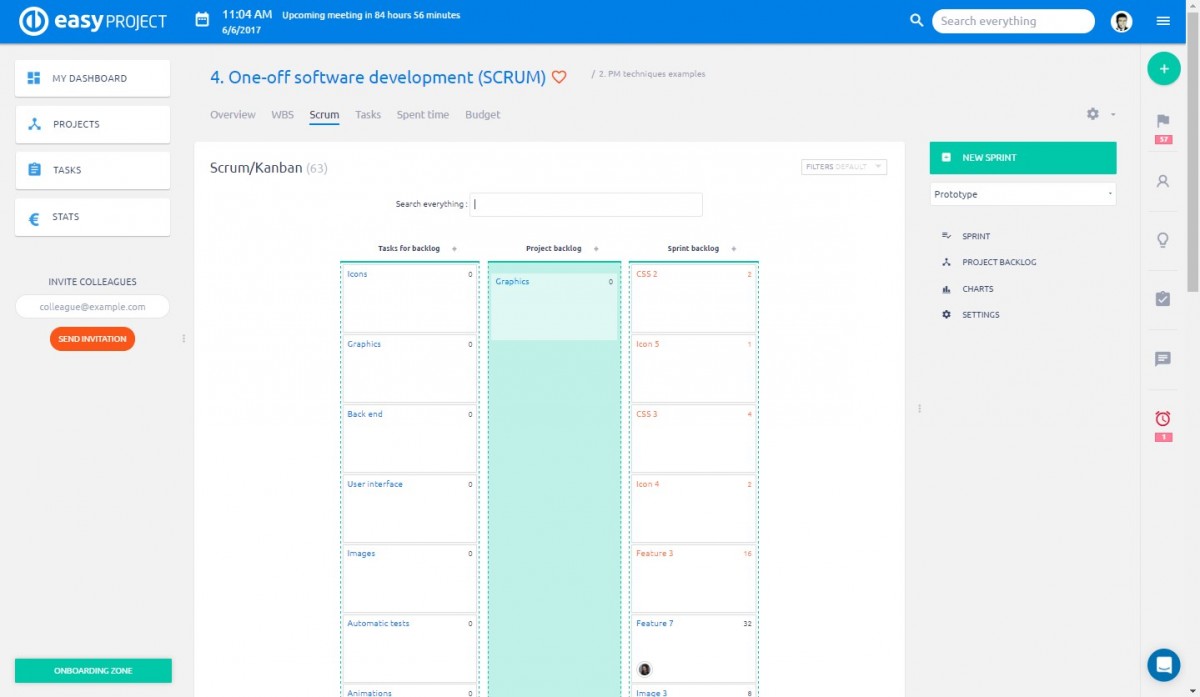Viewport: 1200px width, 697px height.
Task: Click the Send Invitation button
Action: coord(92,339)
